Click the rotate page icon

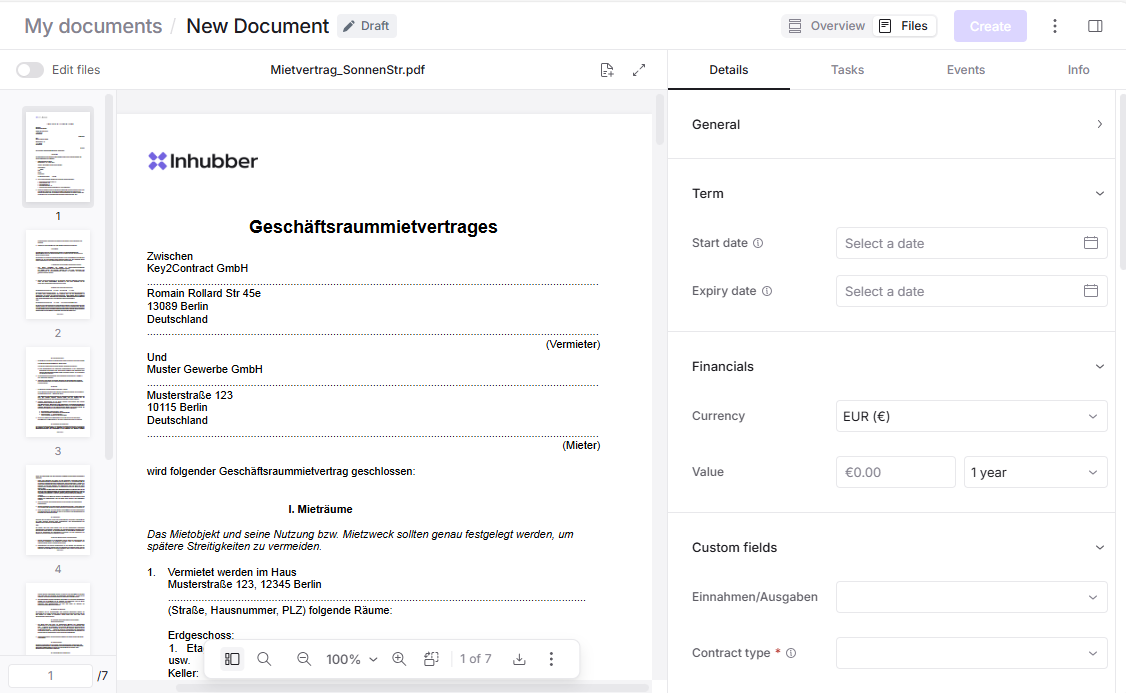(x=431, y=659)
